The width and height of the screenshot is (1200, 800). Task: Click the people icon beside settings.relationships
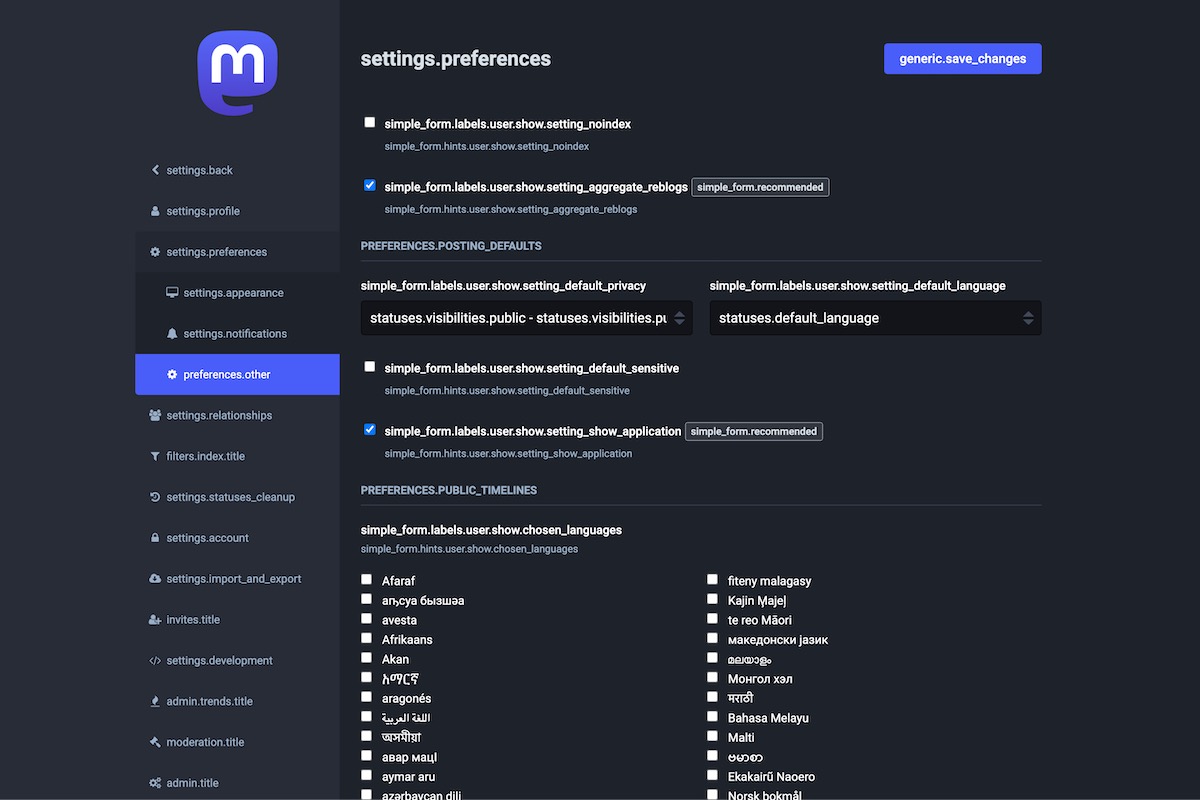(155, 415)
